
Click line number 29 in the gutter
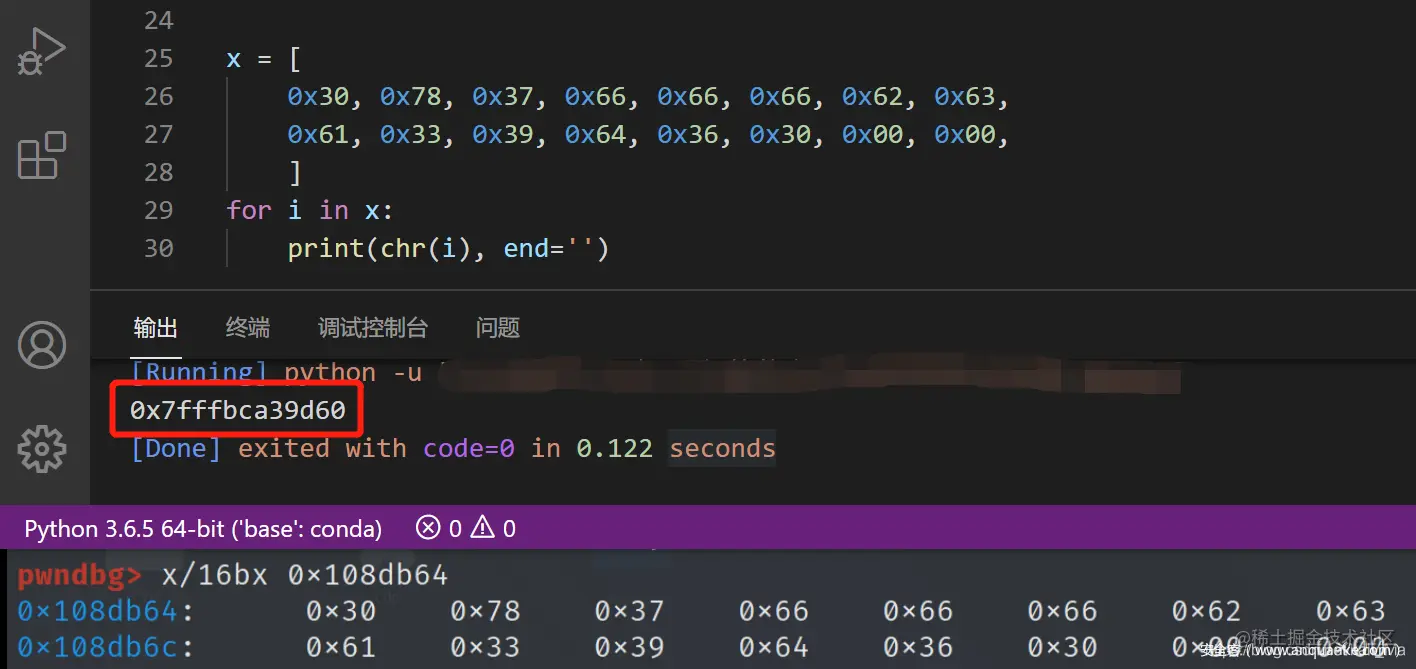click(x=158, y=211)
